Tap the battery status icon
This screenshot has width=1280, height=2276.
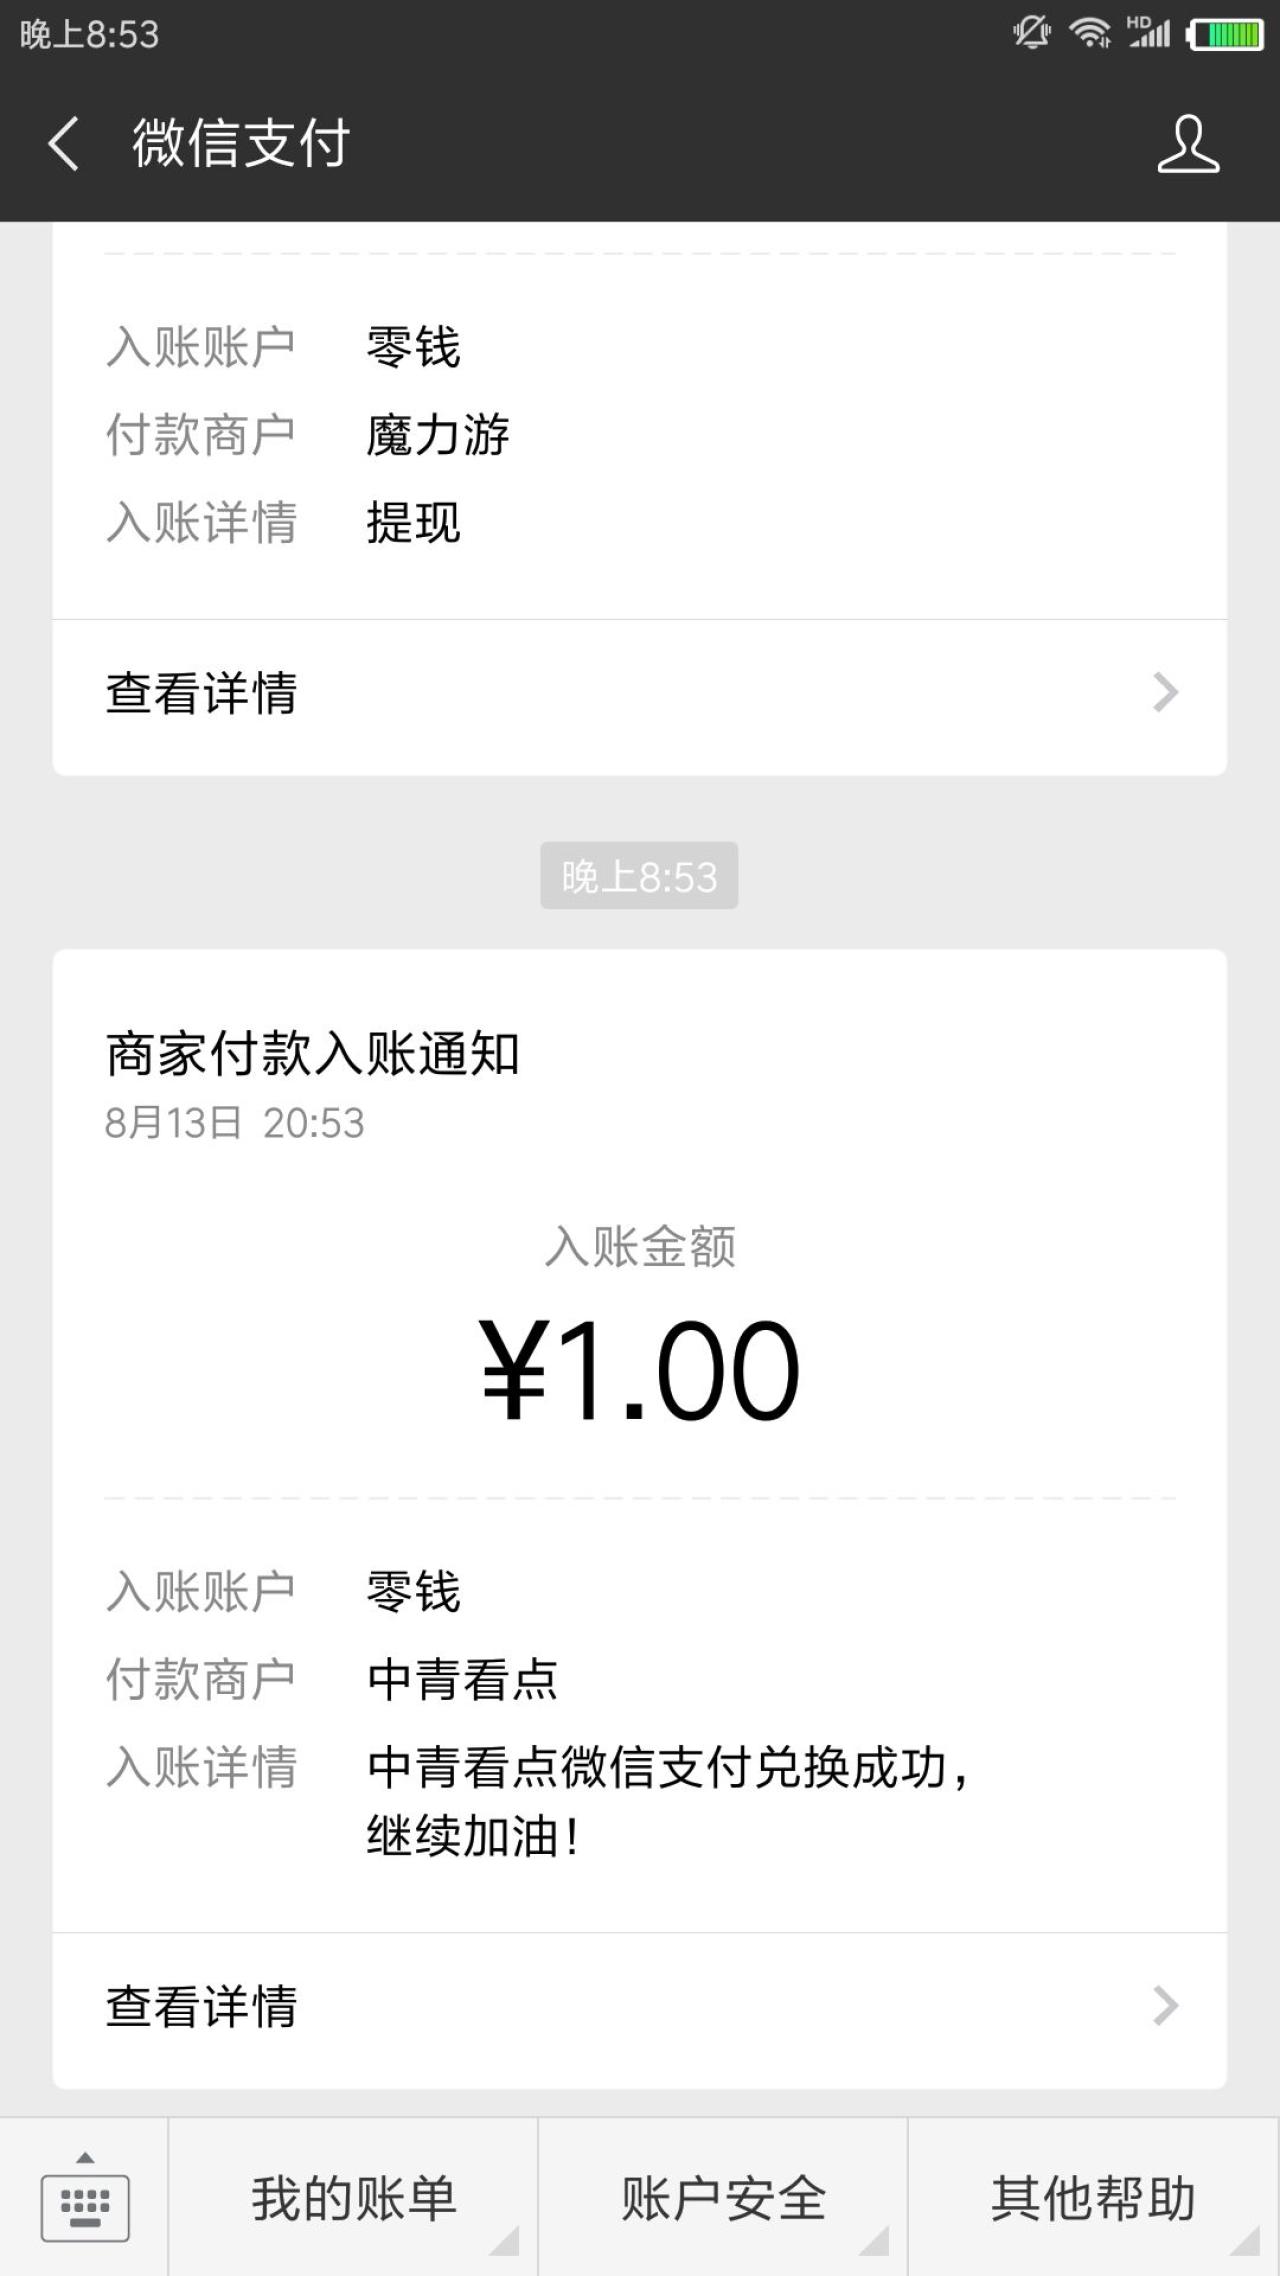pos(1226,34)
